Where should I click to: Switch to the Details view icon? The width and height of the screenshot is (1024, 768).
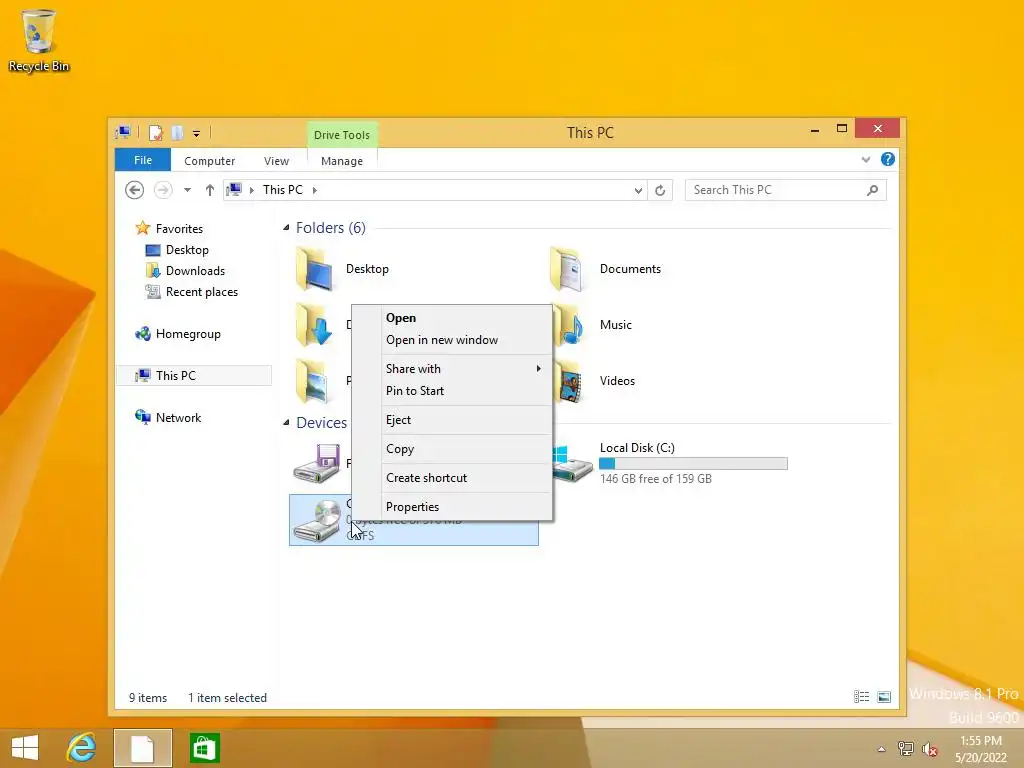tap(861, 697)
